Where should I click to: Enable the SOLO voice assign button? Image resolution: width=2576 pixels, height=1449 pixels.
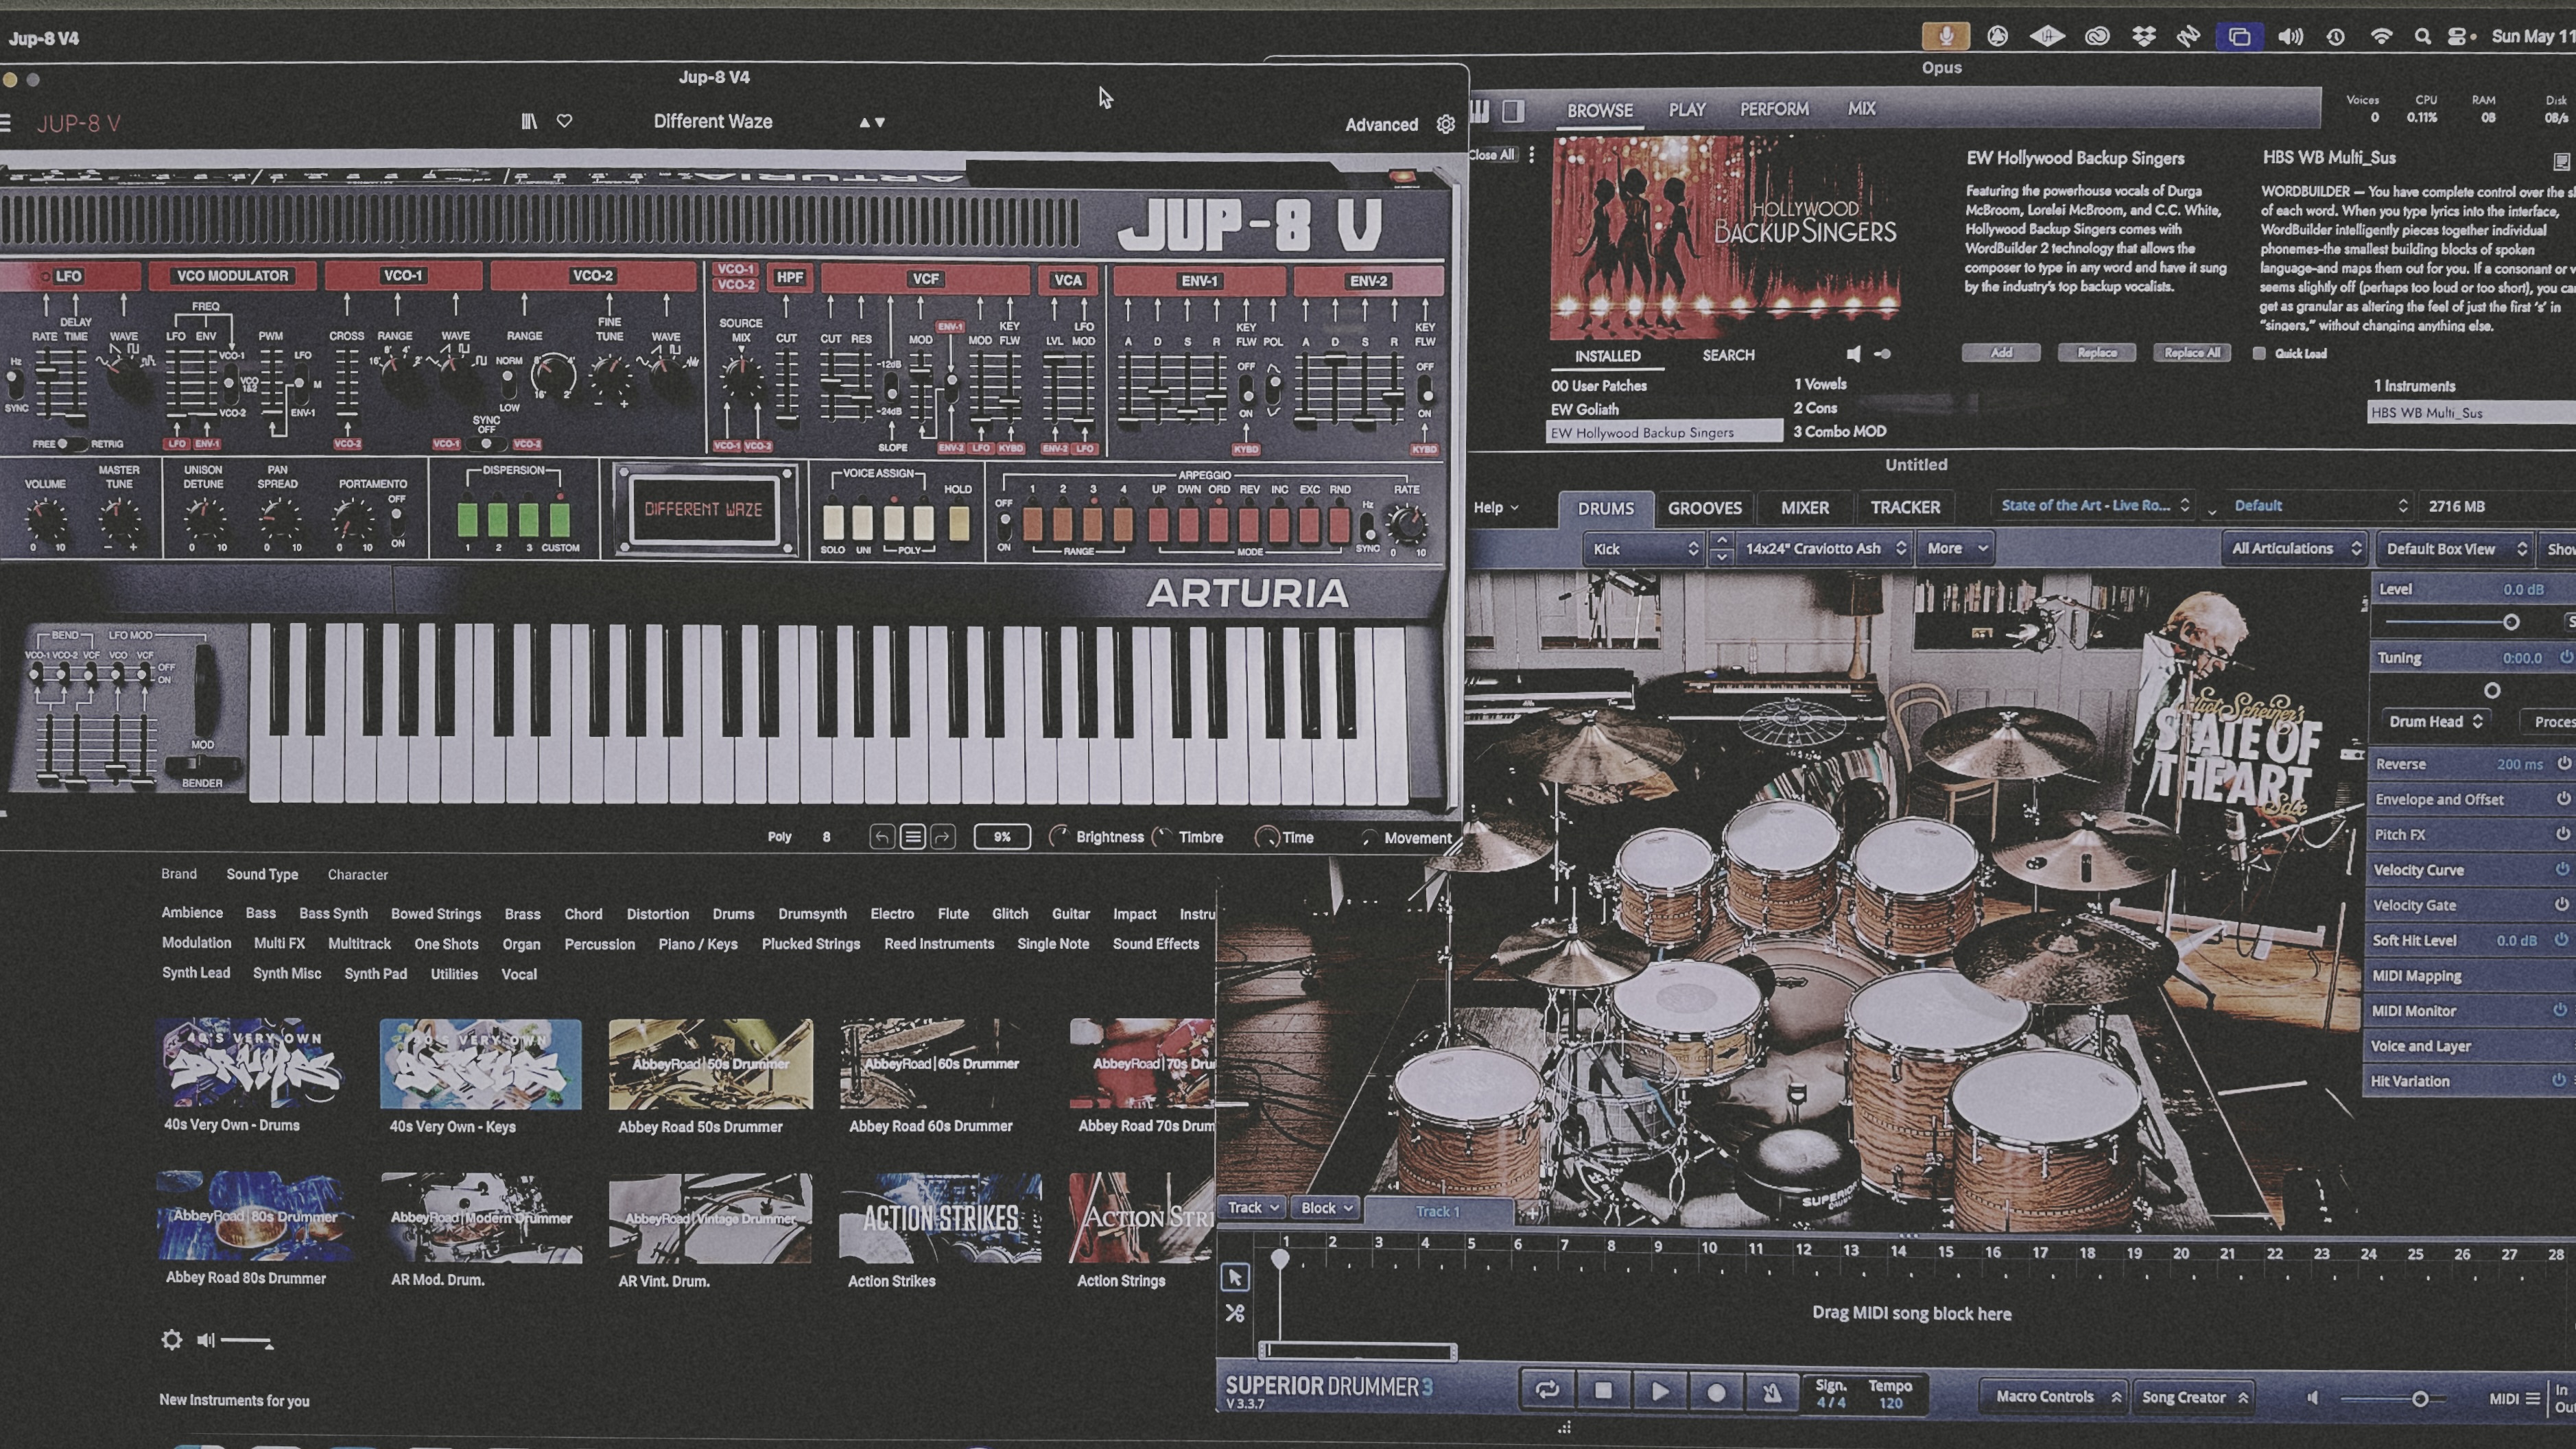833,522
